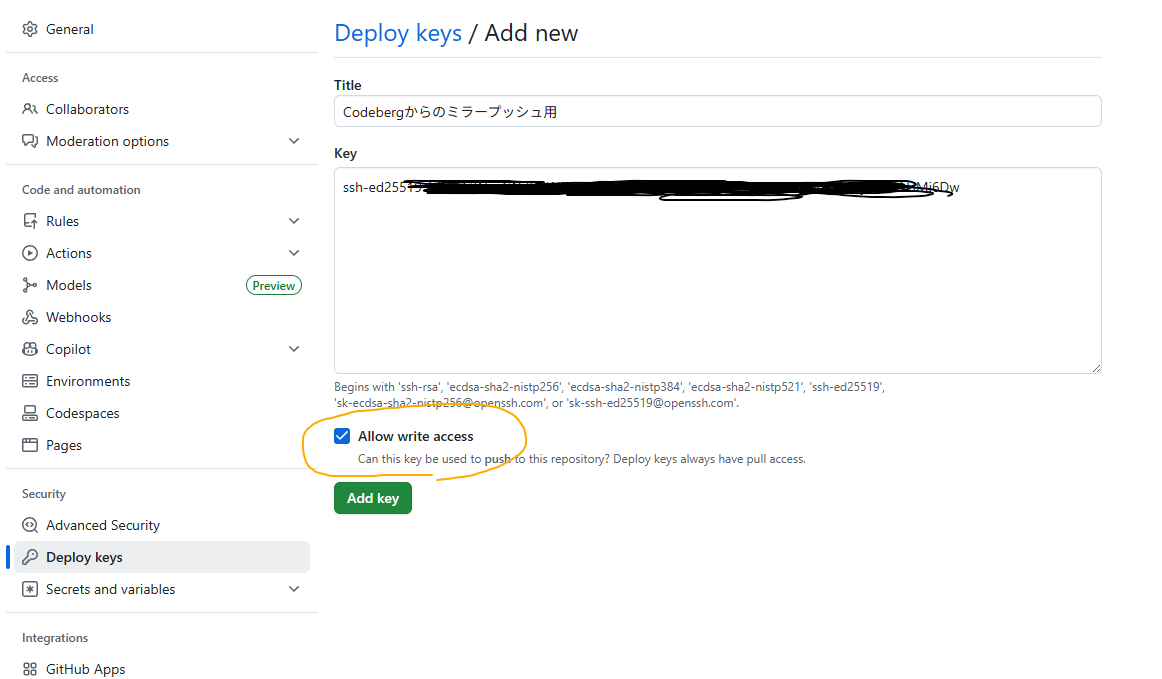Click the Copilot label in sidebar
This screenshot has width=1162, height=679.
(68, 349)
